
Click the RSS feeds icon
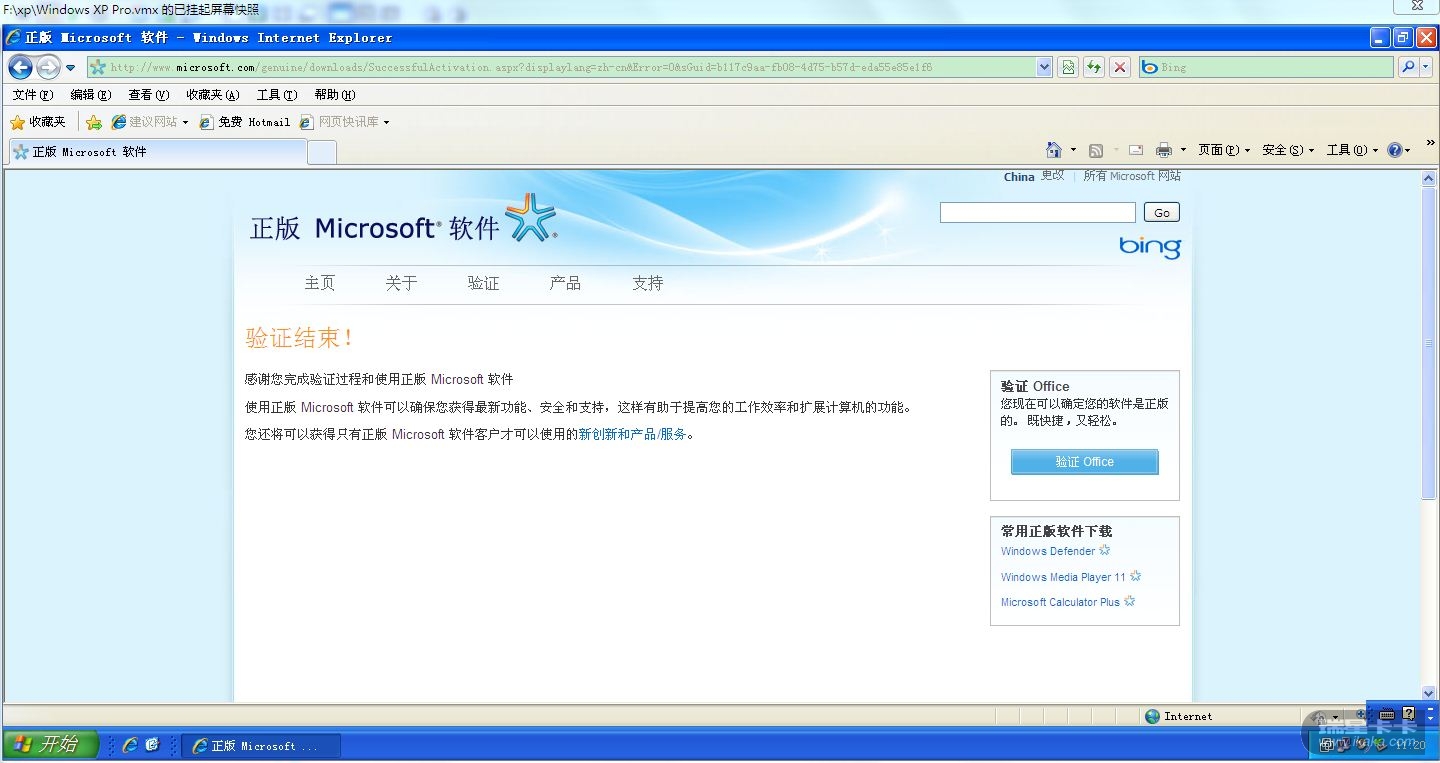(x=1096, y=150)
